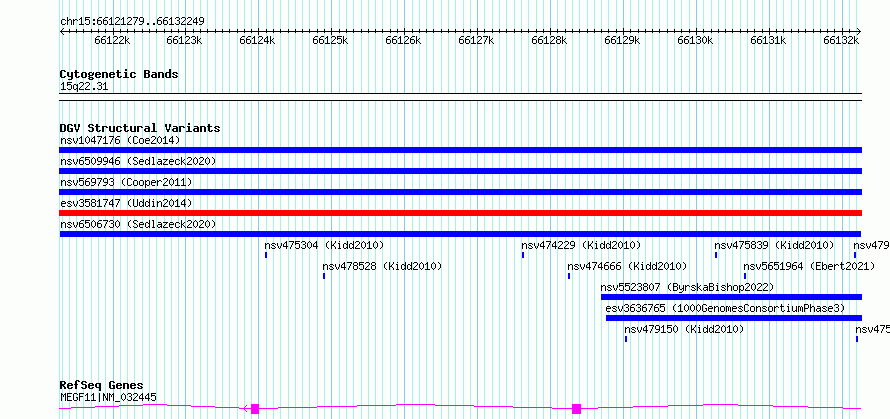This screenshot has height=419, width=890.
Task: Click the nsv6509946 (Sedlazeck2020) label
Action: [x=138, y=161]
